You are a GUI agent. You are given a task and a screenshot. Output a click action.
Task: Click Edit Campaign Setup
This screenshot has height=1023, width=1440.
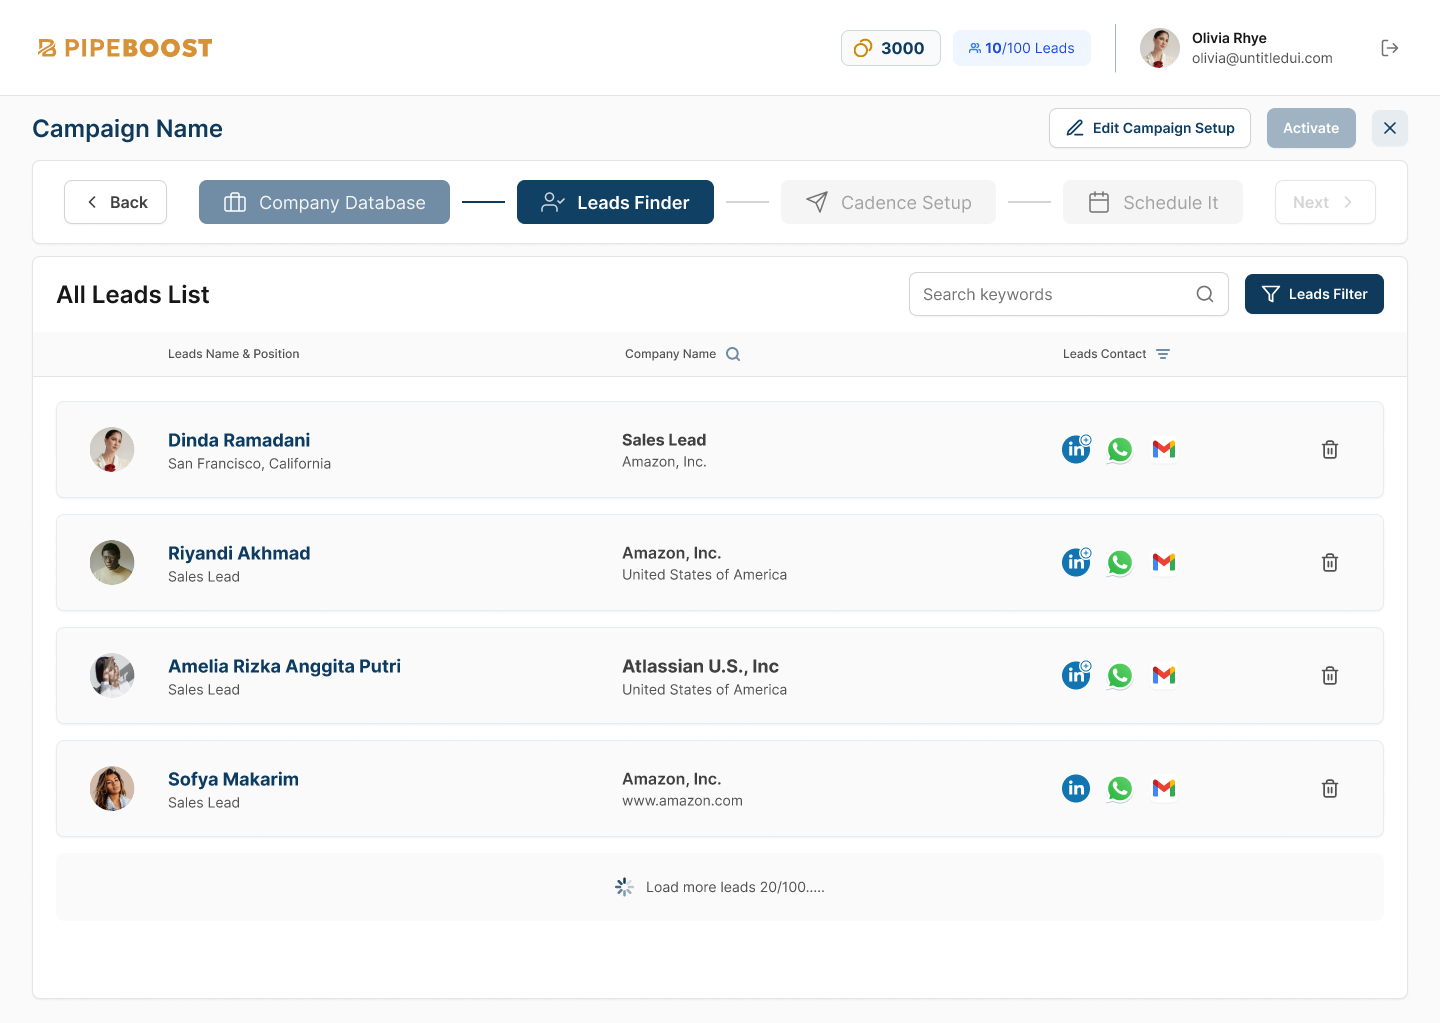point(1150,128)
